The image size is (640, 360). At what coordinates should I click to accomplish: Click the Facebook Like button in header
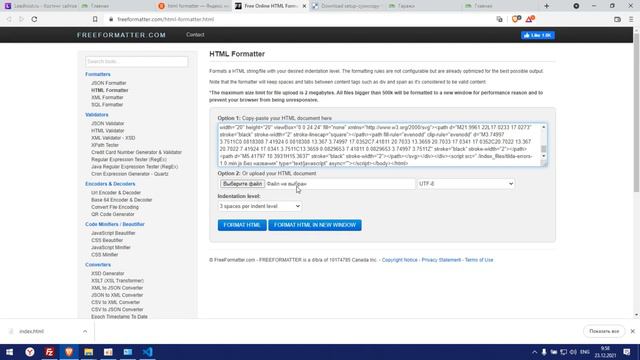(x=538, y=36)
